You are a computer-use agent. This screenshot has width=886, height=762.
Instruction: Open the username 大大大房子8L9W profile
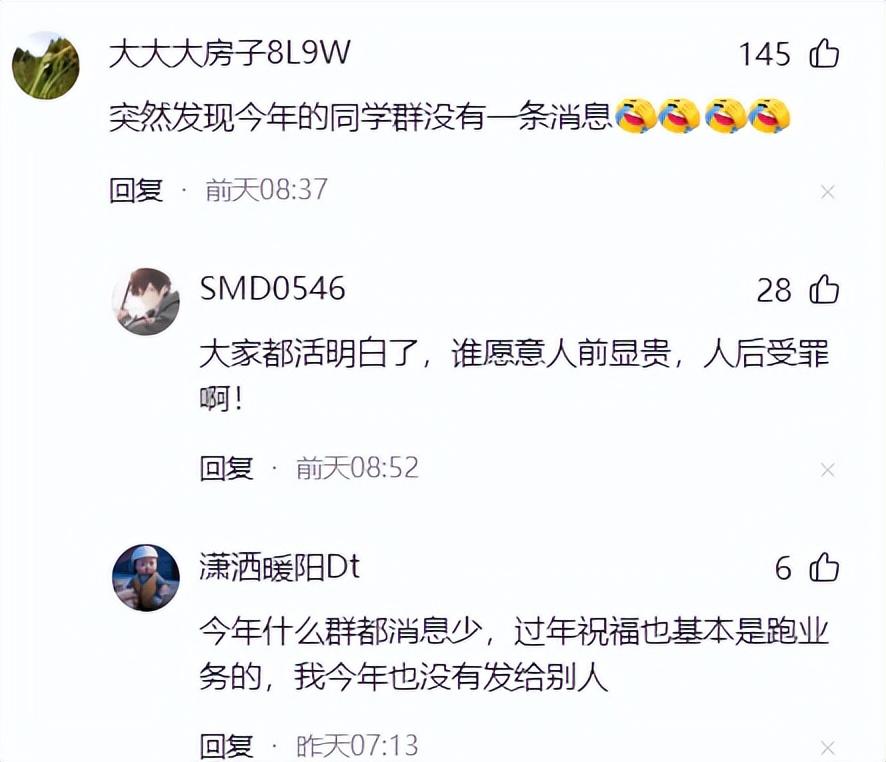click(229, 53)
